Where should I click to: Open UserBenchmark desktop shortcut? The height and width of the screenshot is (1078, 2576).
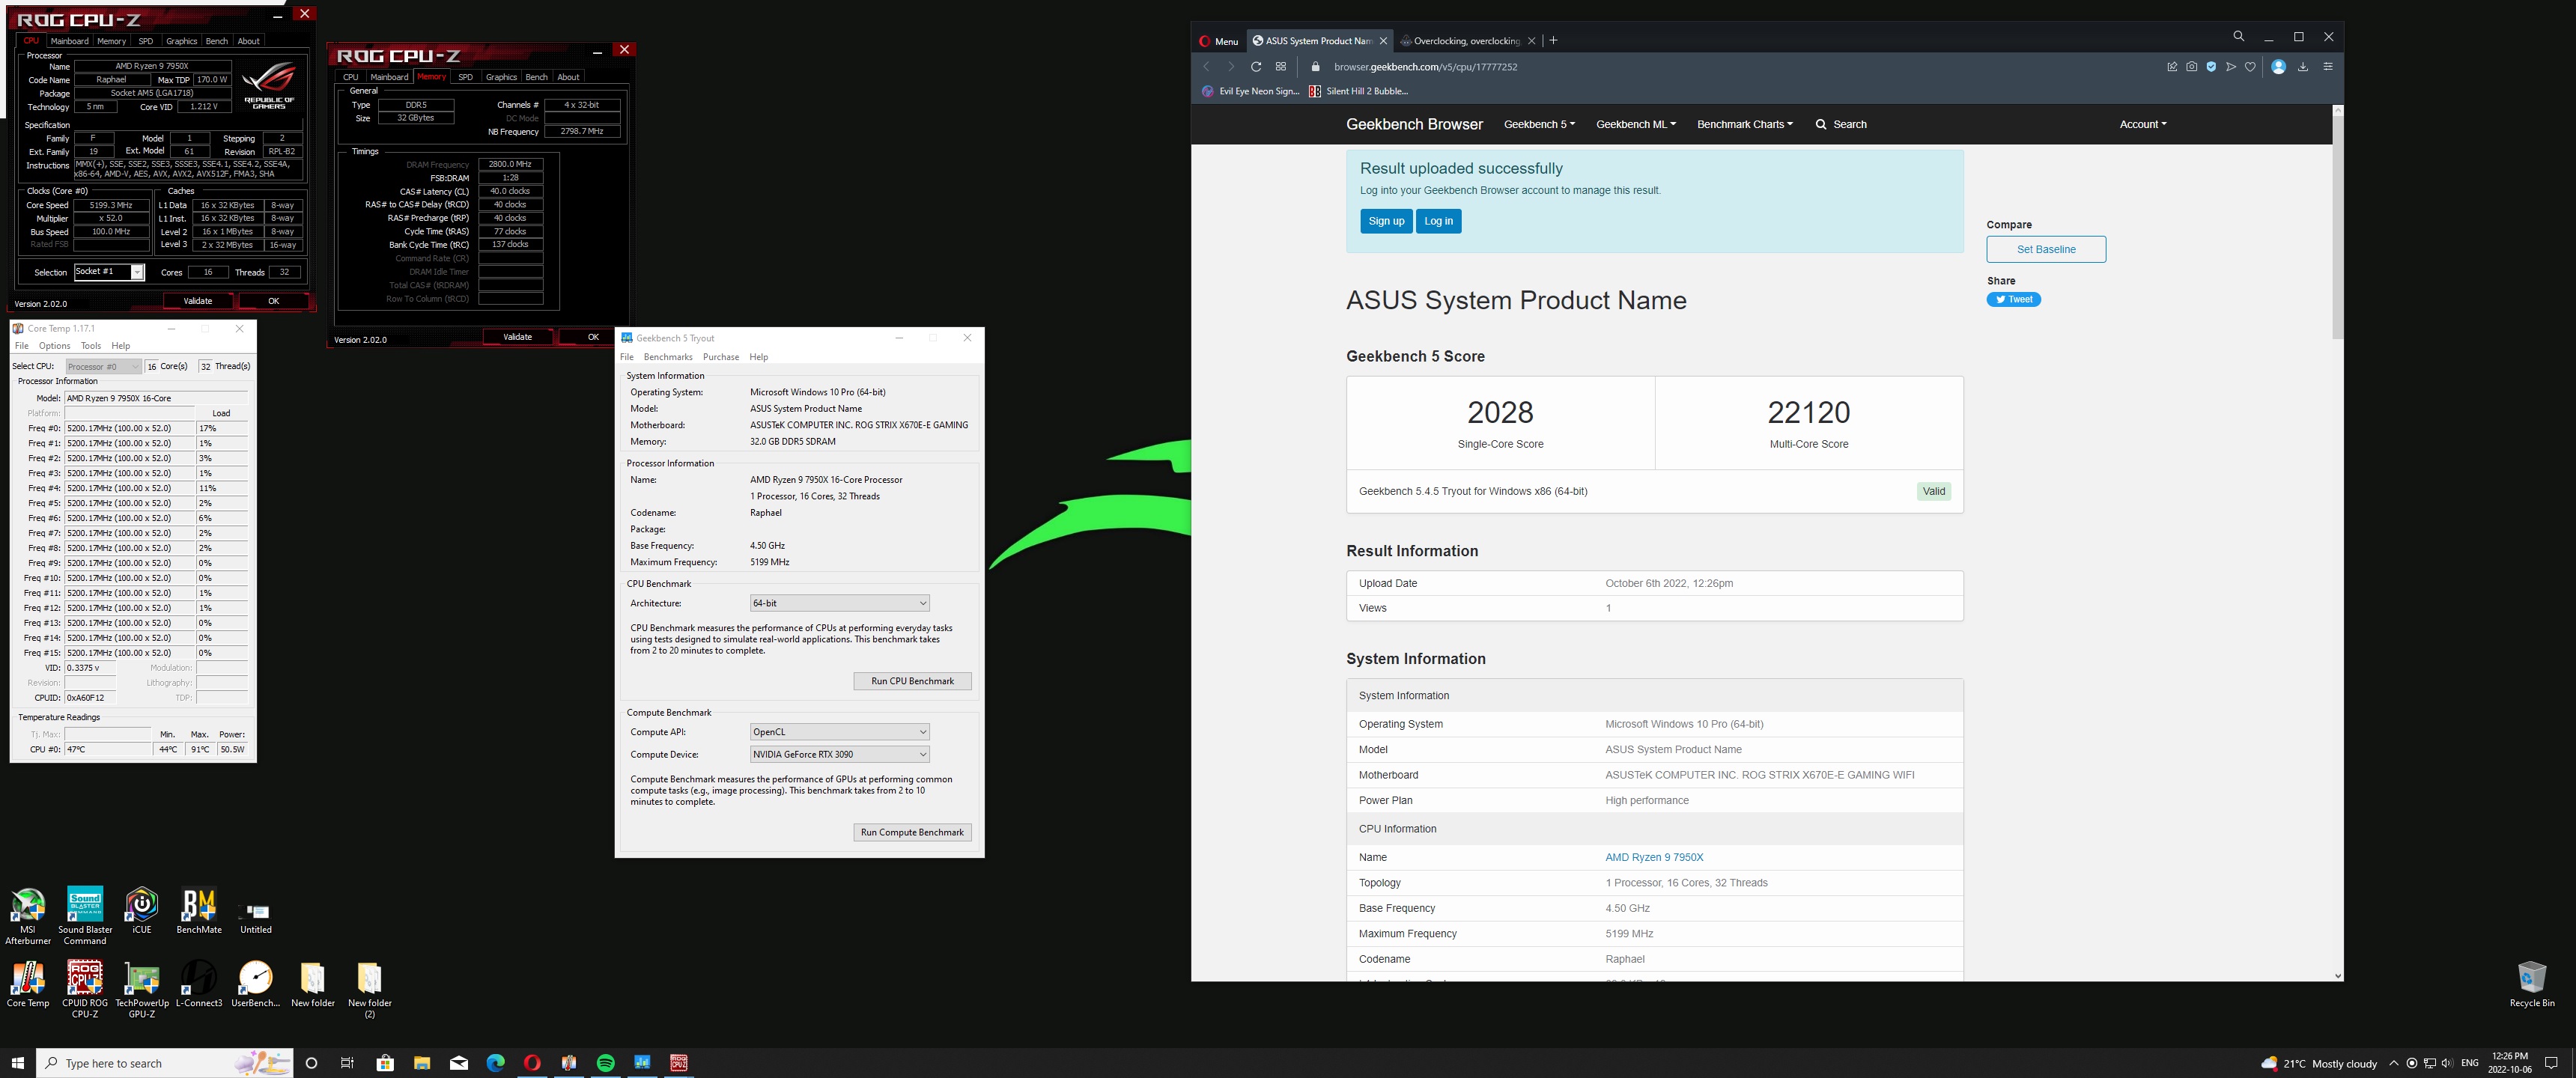(256, 984)
